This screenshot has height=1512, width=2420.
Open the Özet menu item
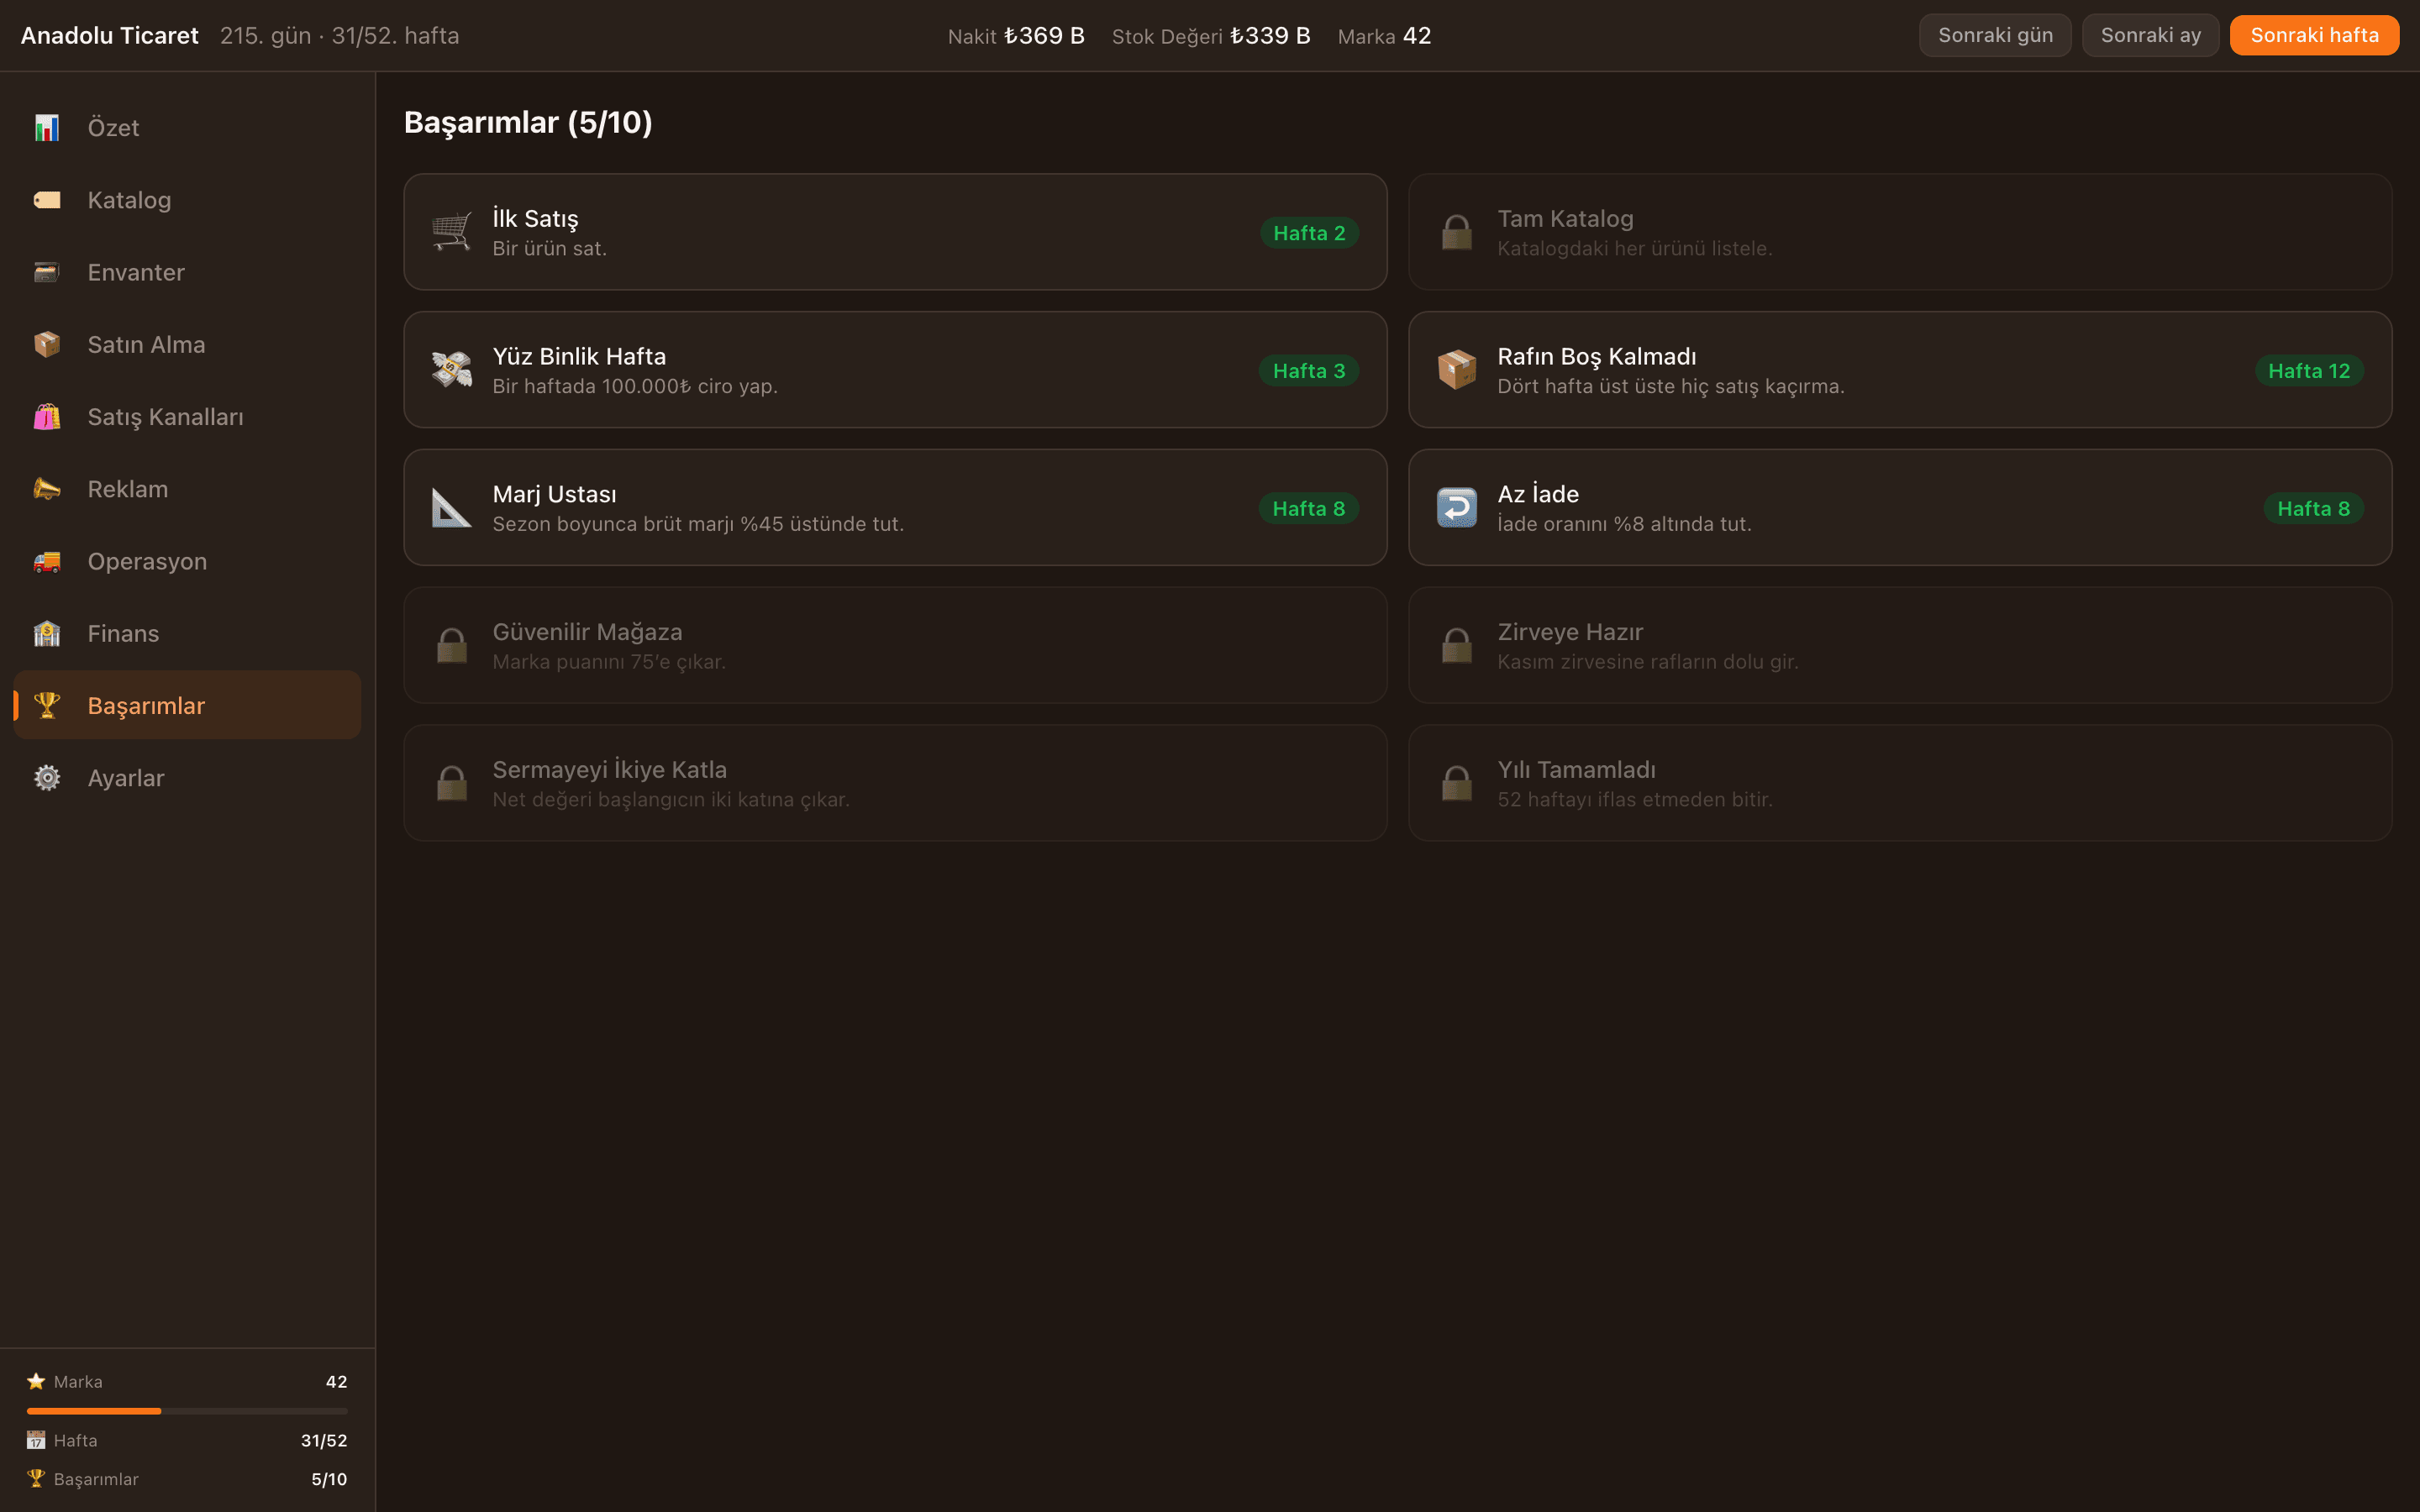click(187, 127)
